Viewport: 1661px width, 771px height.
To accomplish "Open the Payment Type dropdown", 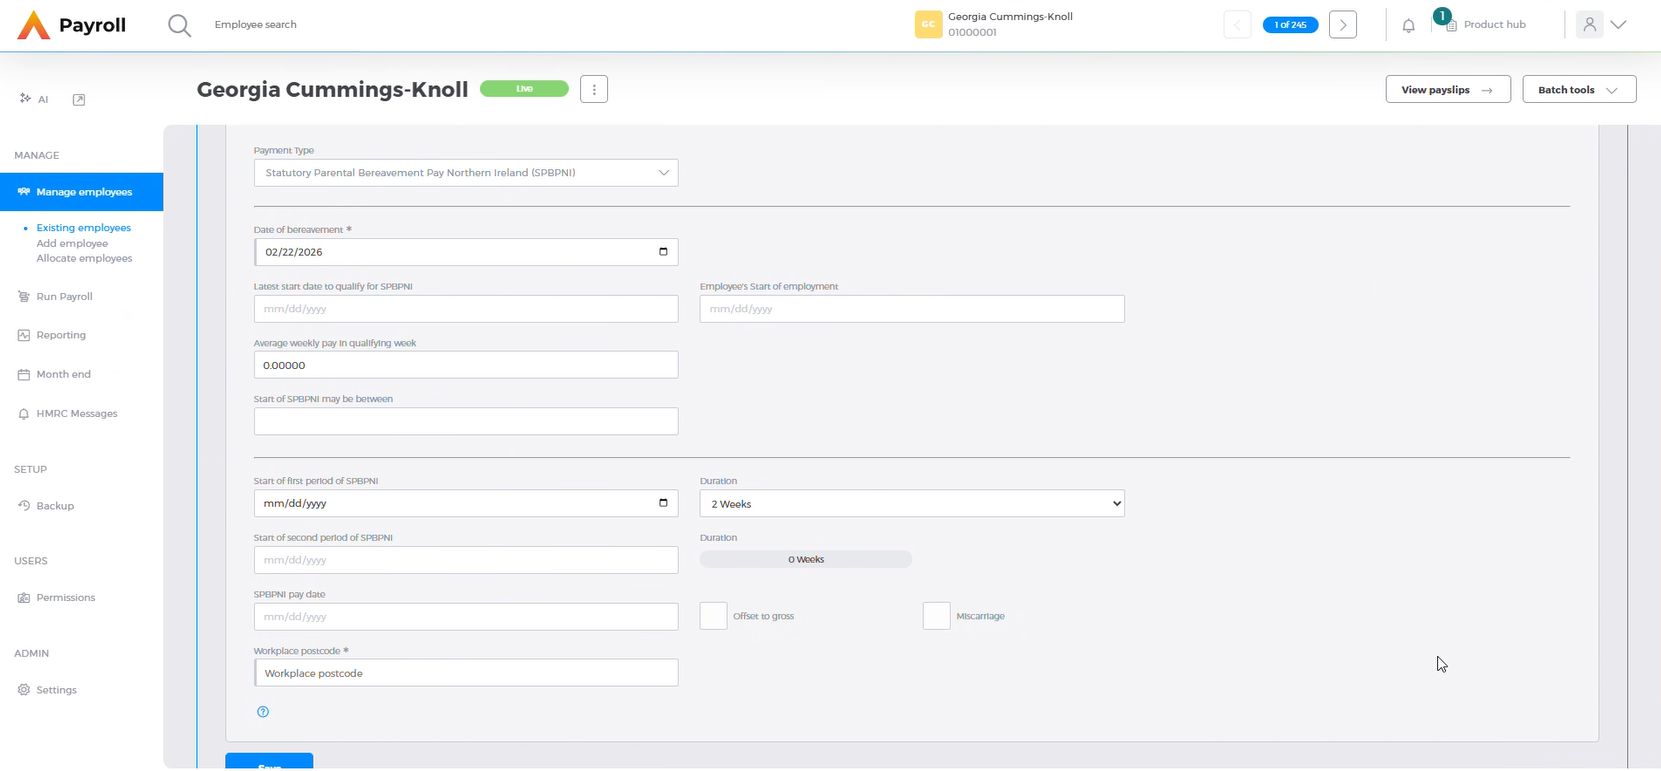I will (466, 173).
